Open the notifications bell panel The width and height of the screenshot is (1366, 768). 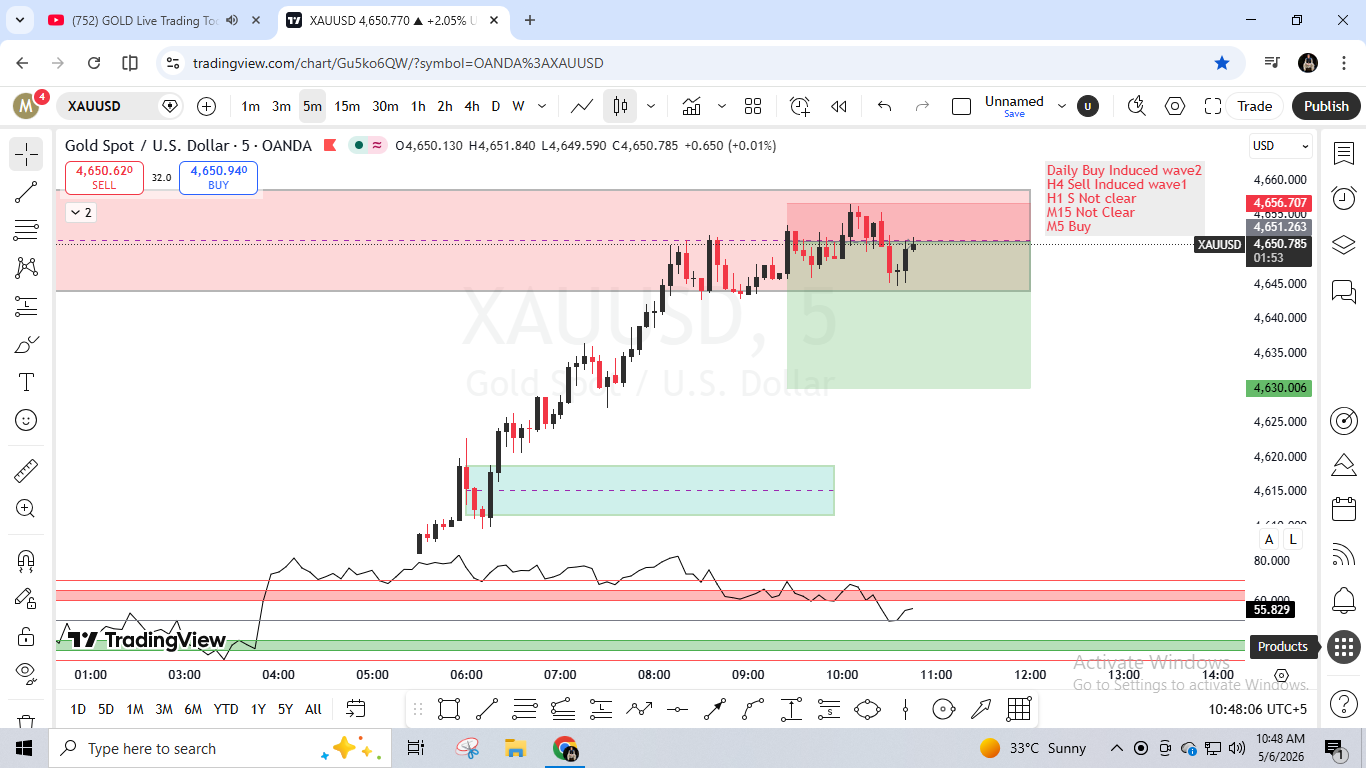[x=1343, y=600]
